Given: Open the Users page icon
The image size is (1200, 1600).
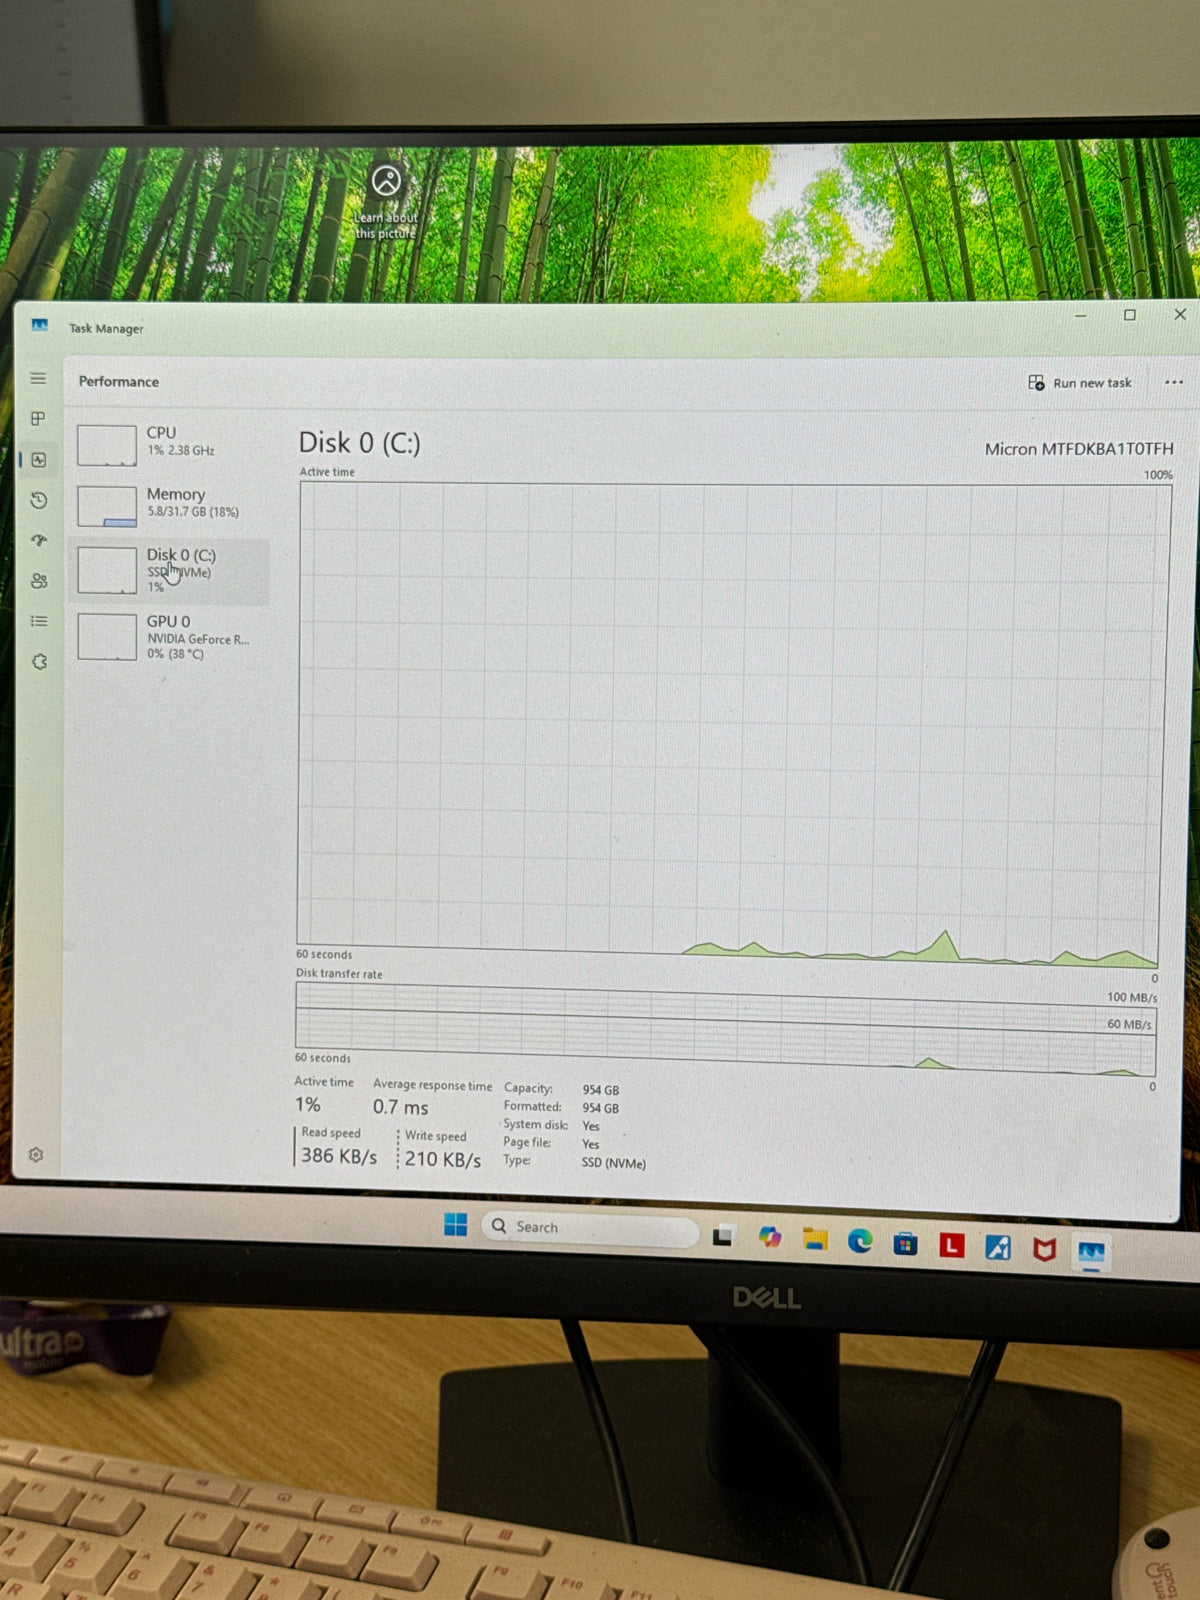Looking at the screenshot, I should [x=39, y=581].
